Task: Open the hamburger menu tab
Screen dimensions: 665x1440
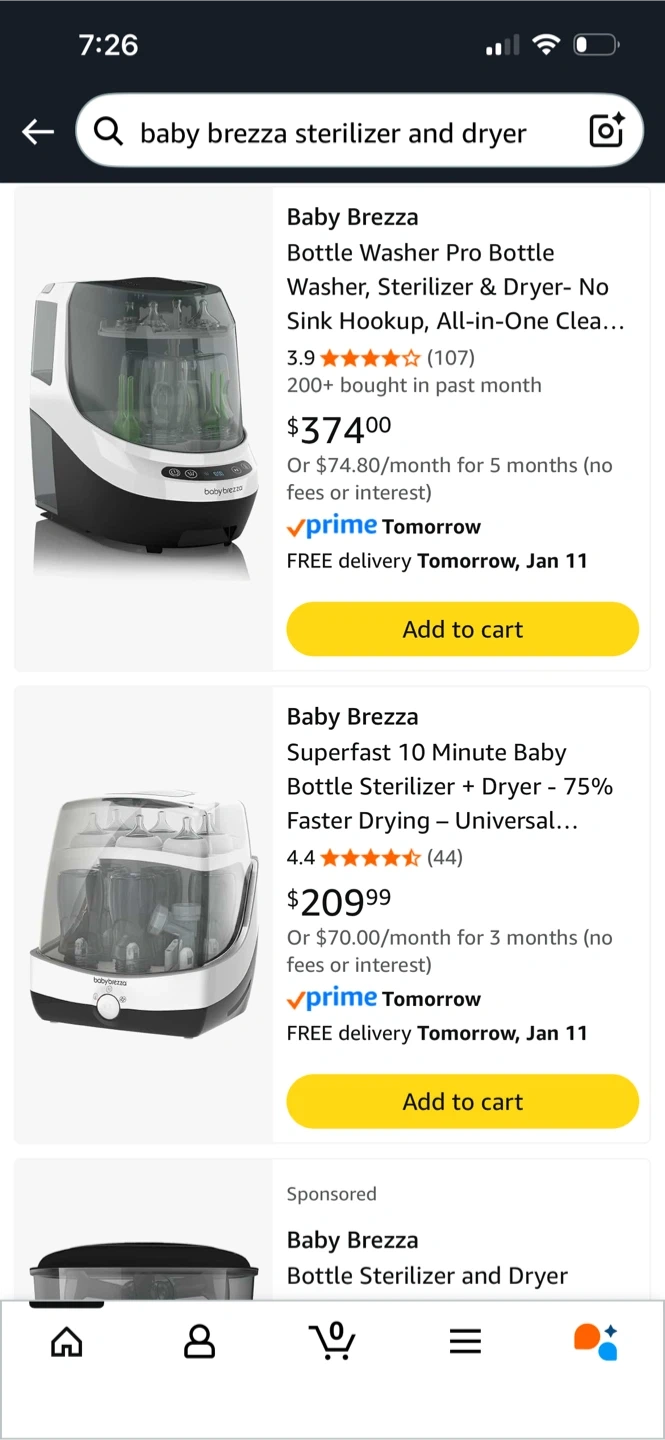Action: 465,1342
